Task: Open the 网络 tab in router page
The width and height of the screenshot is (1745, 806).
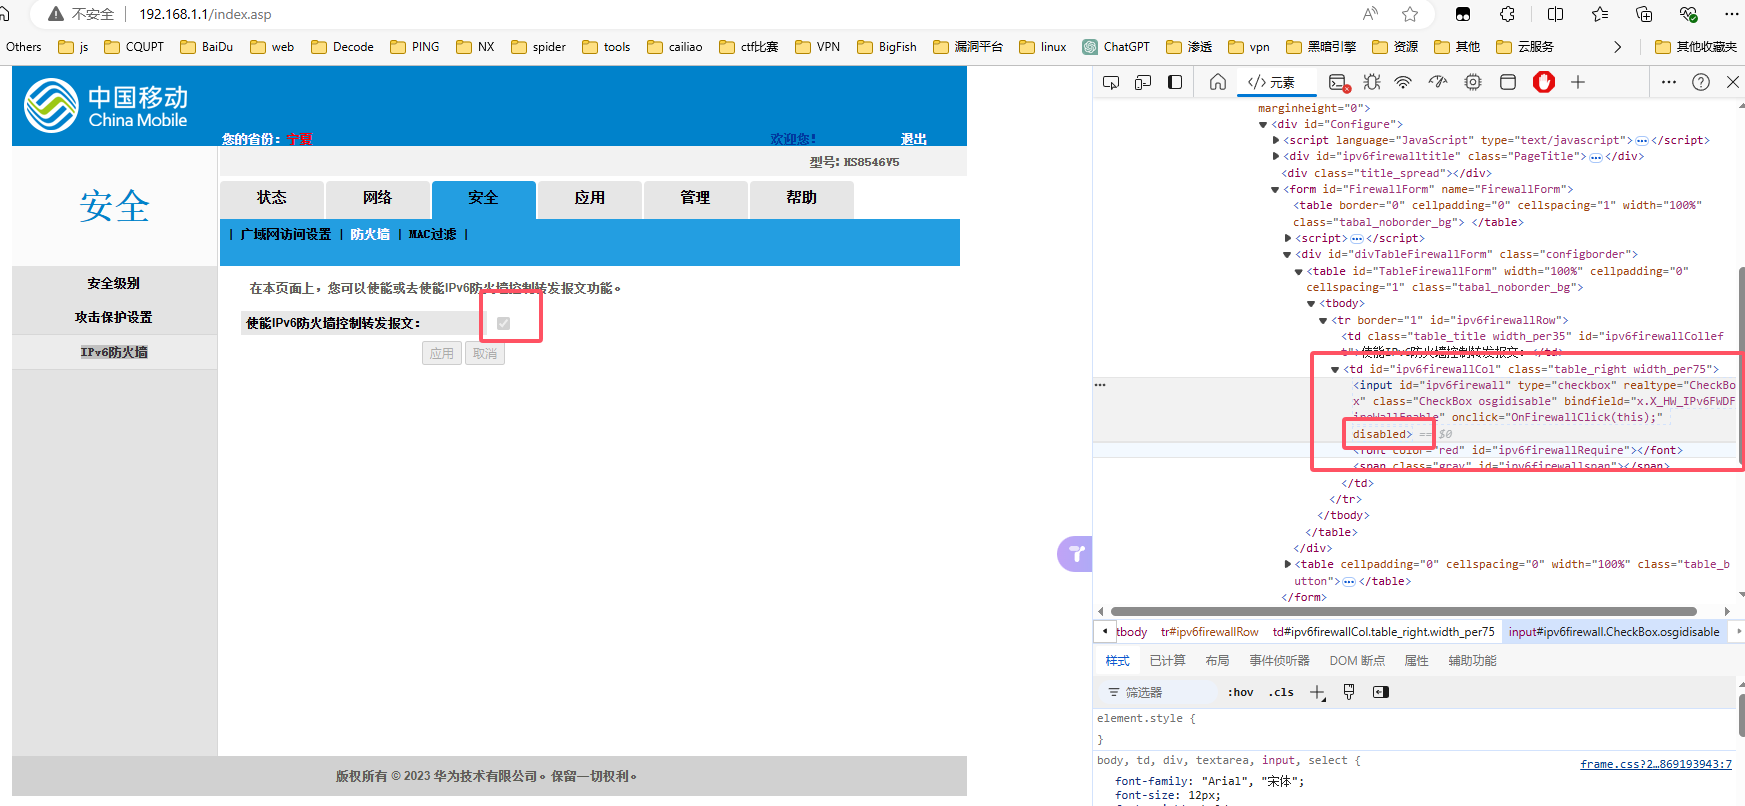Action: pyautogui.click(x=378, y=199)
